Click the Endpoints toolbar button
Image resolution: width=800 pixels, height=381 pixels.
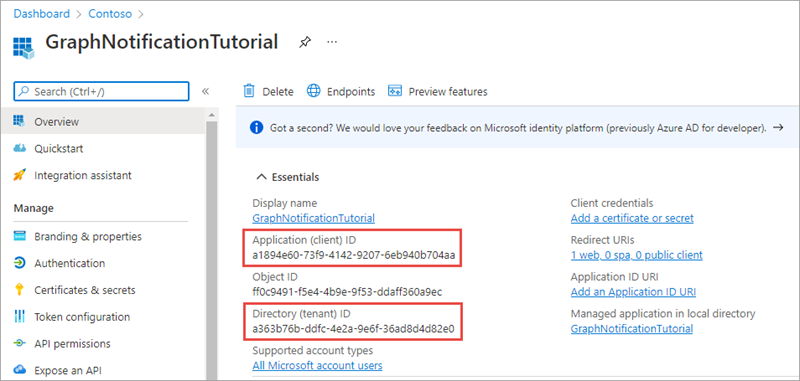341,91
